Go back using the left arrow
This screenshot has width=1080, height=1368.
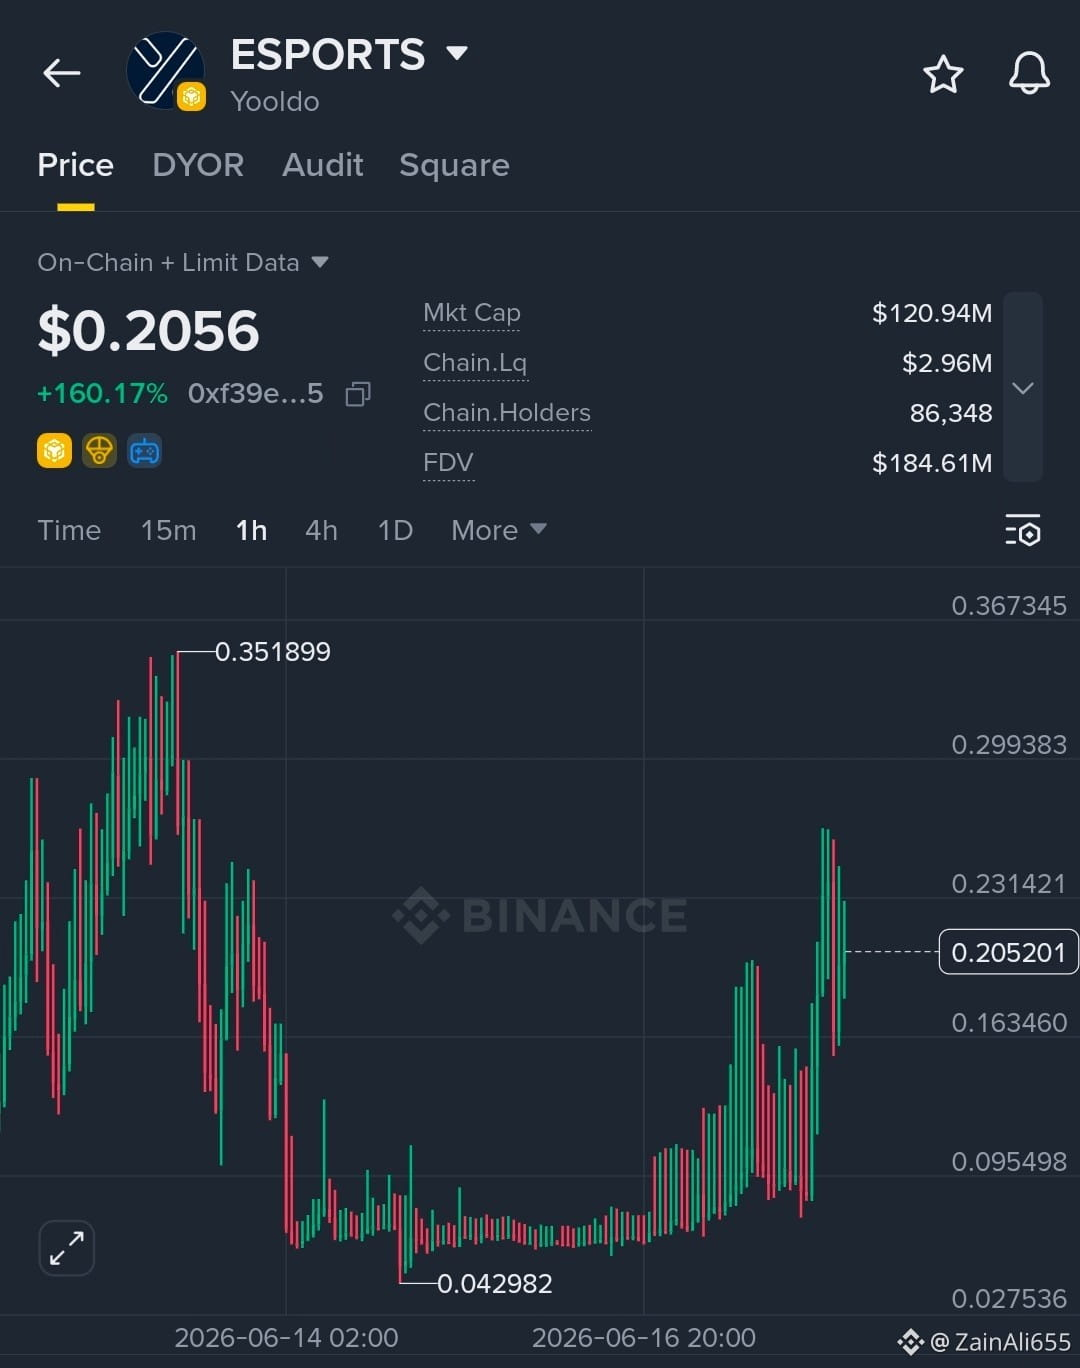(x=61, y=73)
